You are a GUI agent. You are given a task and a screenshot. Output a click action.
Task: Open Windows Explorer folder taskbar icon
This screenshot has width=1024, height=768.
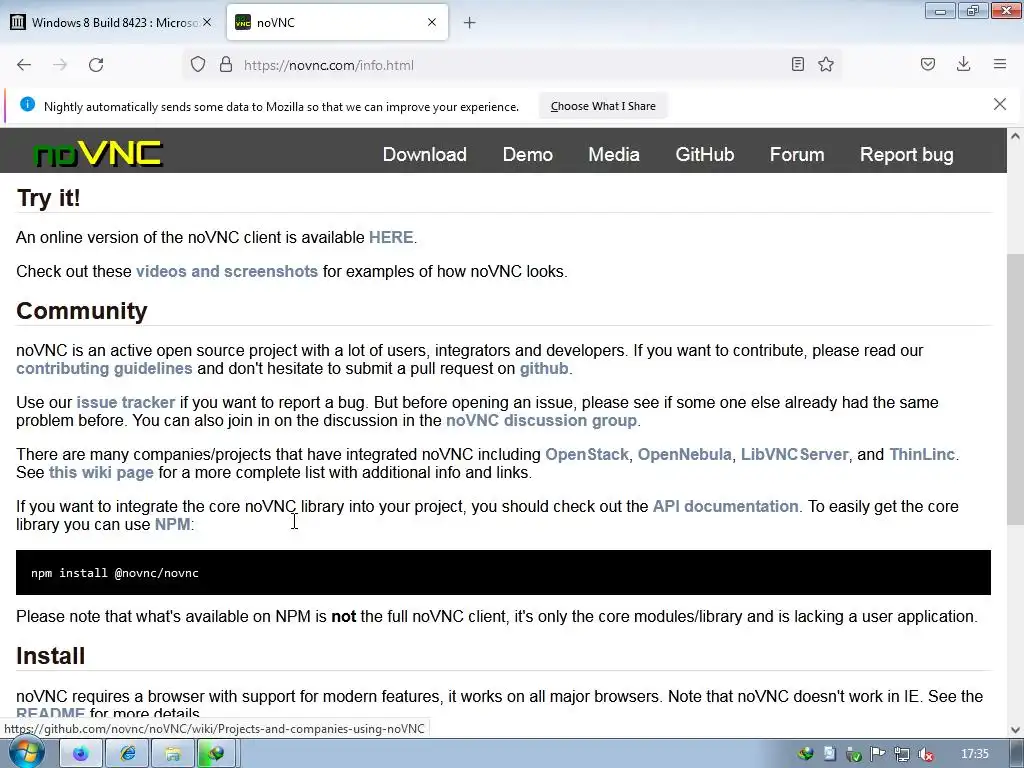(x=172, y=754)
